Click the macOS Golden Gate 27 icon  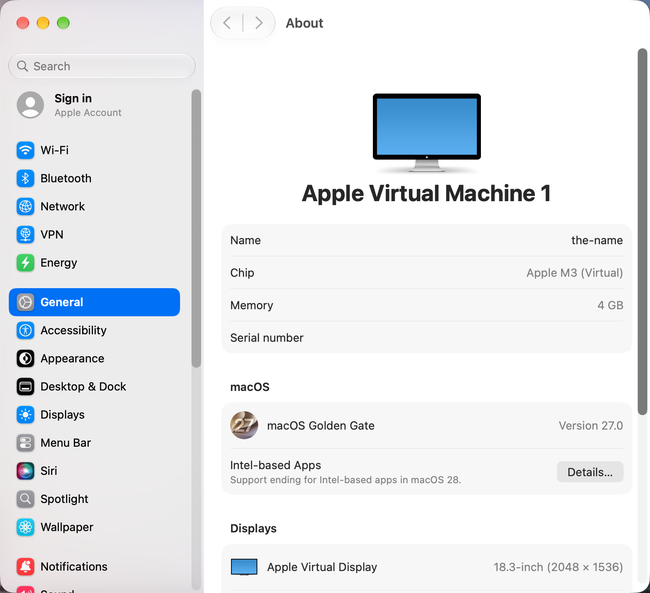tap(244, 425)
